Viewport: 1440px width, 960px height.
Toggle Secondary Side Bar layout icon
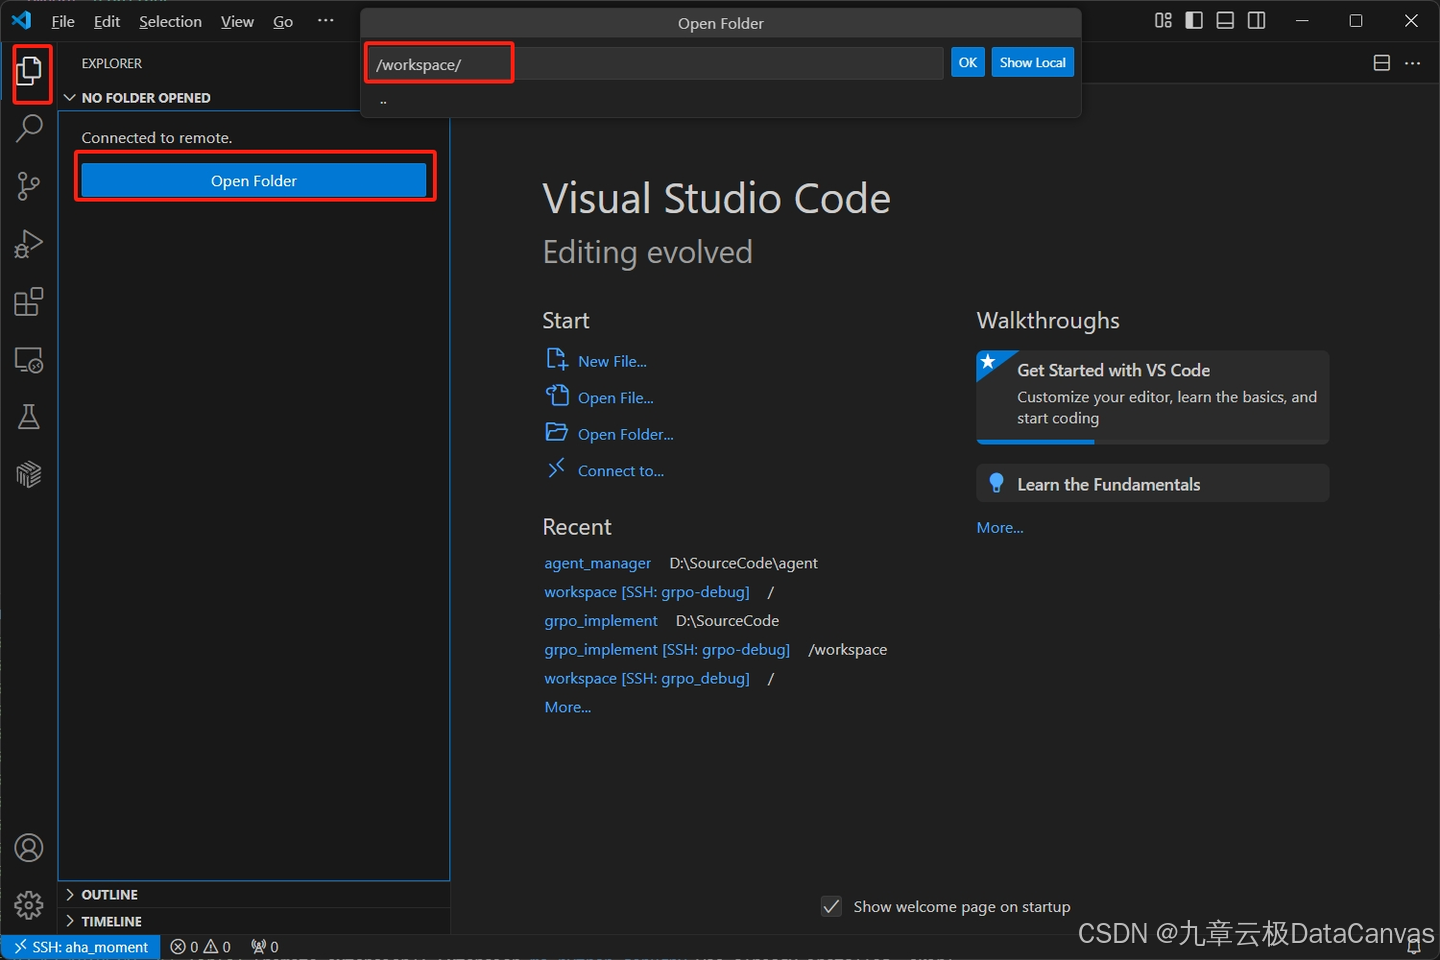[x=1256, y=20]
